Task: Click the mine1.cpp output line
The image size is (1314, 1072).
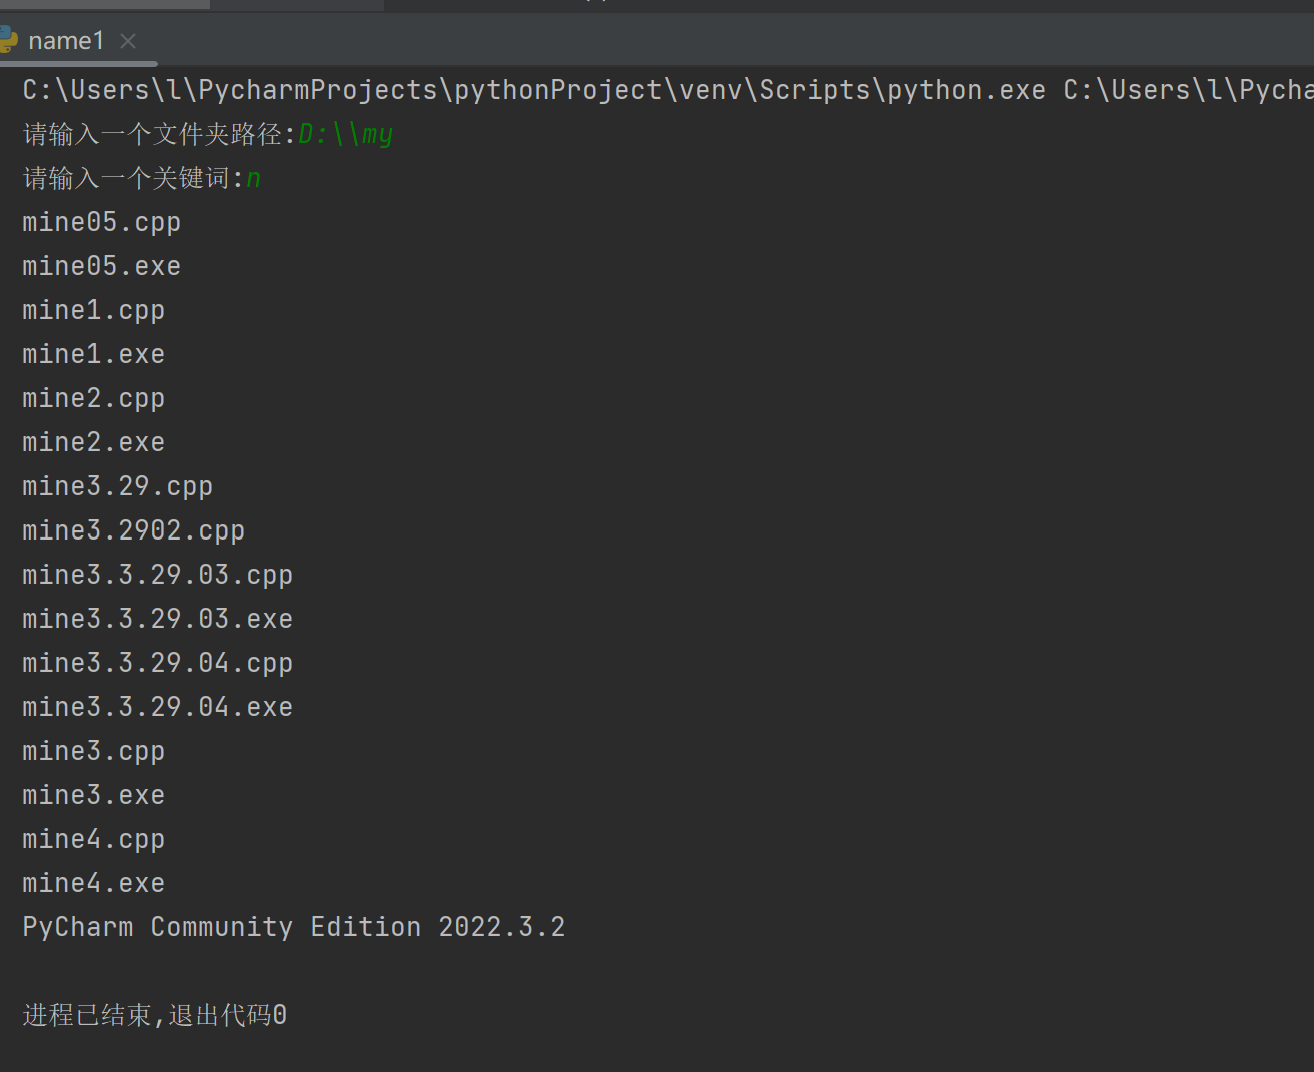Action: [x=94, y=310]
